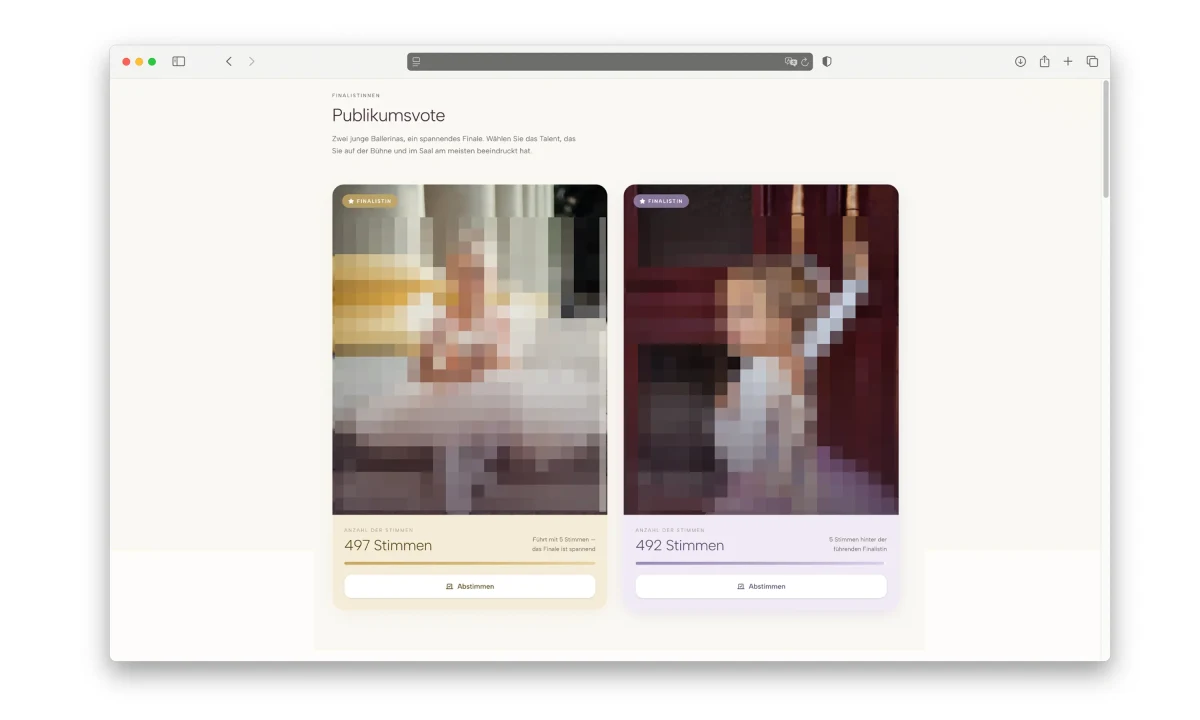Viewport: 1200px width, 720px height.
Task: Show downloads with the download icon
Action: pyautogui.click(x=1020, y=61)
